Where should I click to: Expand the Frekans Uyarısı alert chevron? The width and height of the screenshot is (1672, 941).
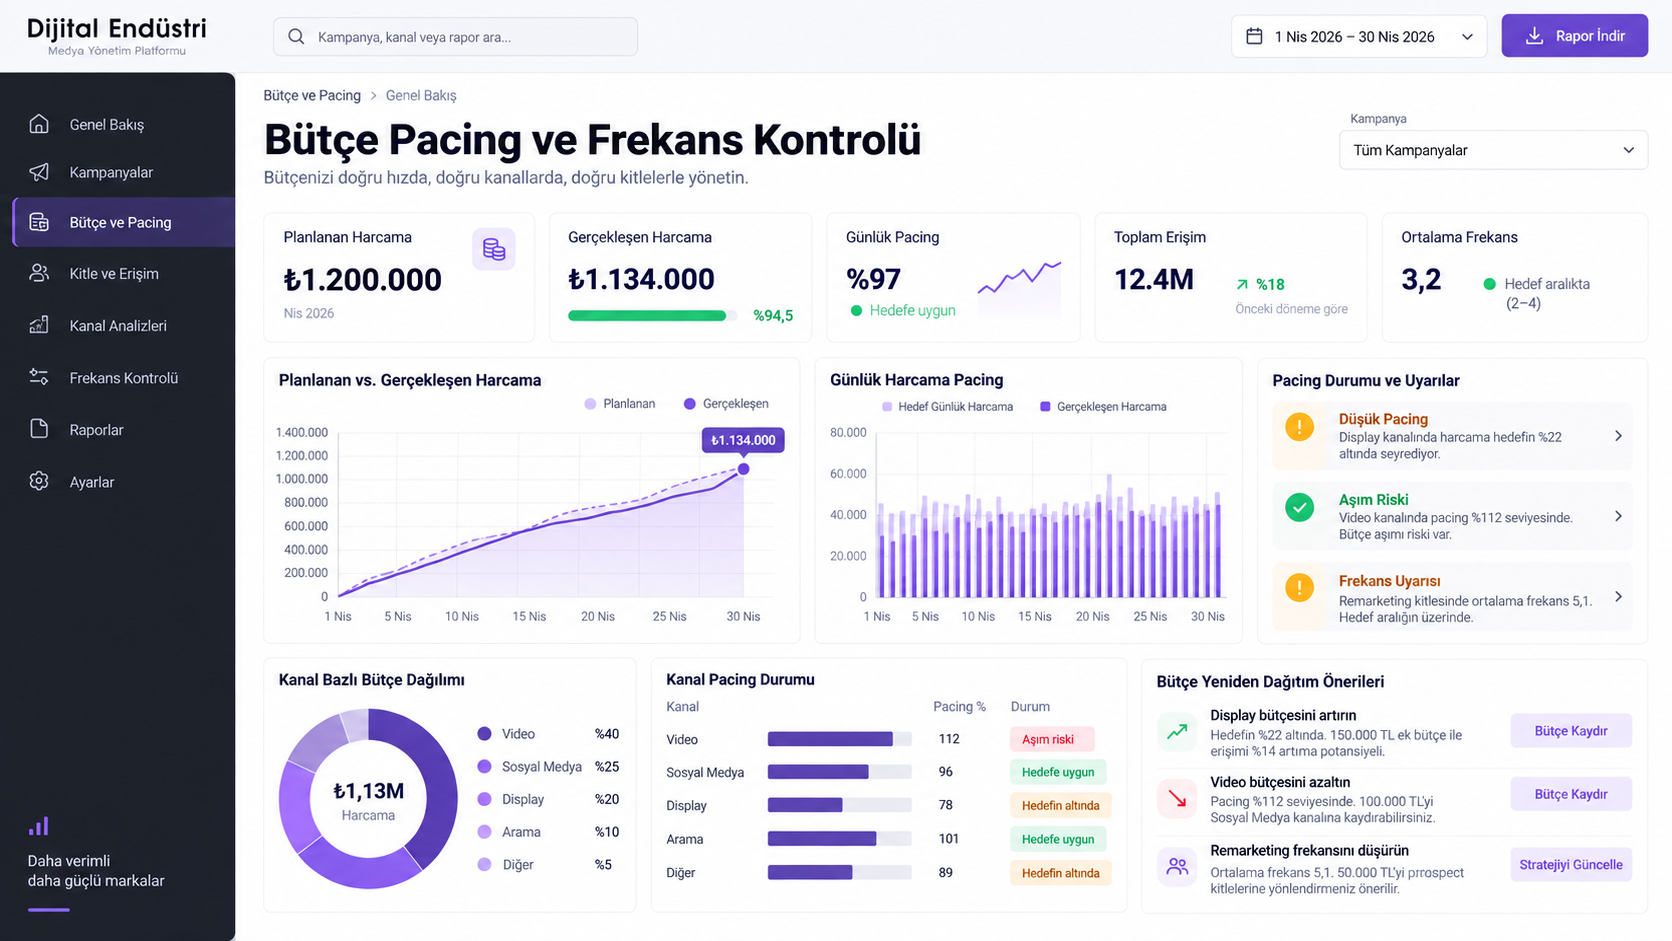point(1618,597)
